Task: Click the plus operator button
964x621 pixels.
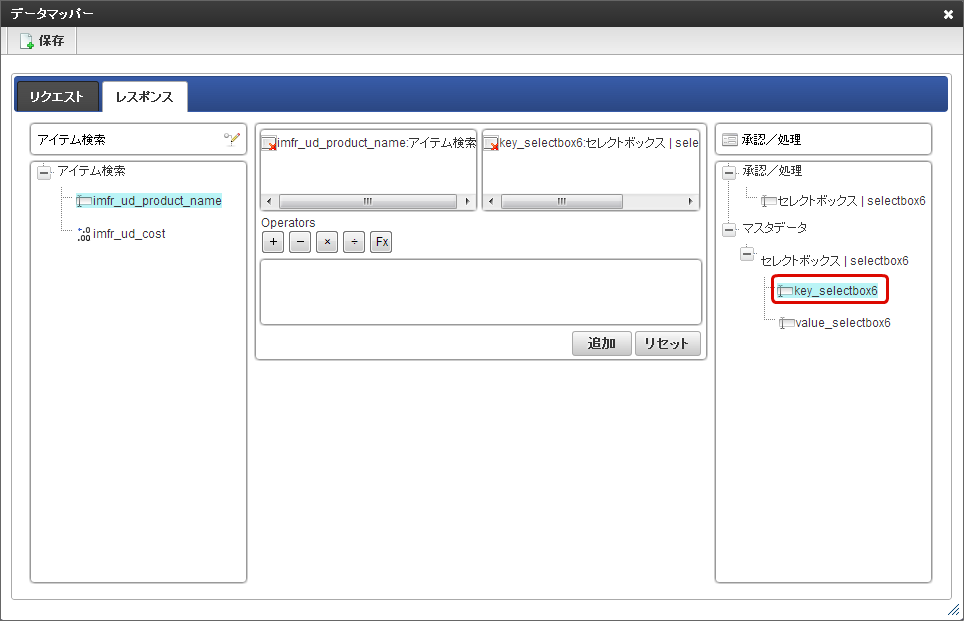Action: (273, 242)
